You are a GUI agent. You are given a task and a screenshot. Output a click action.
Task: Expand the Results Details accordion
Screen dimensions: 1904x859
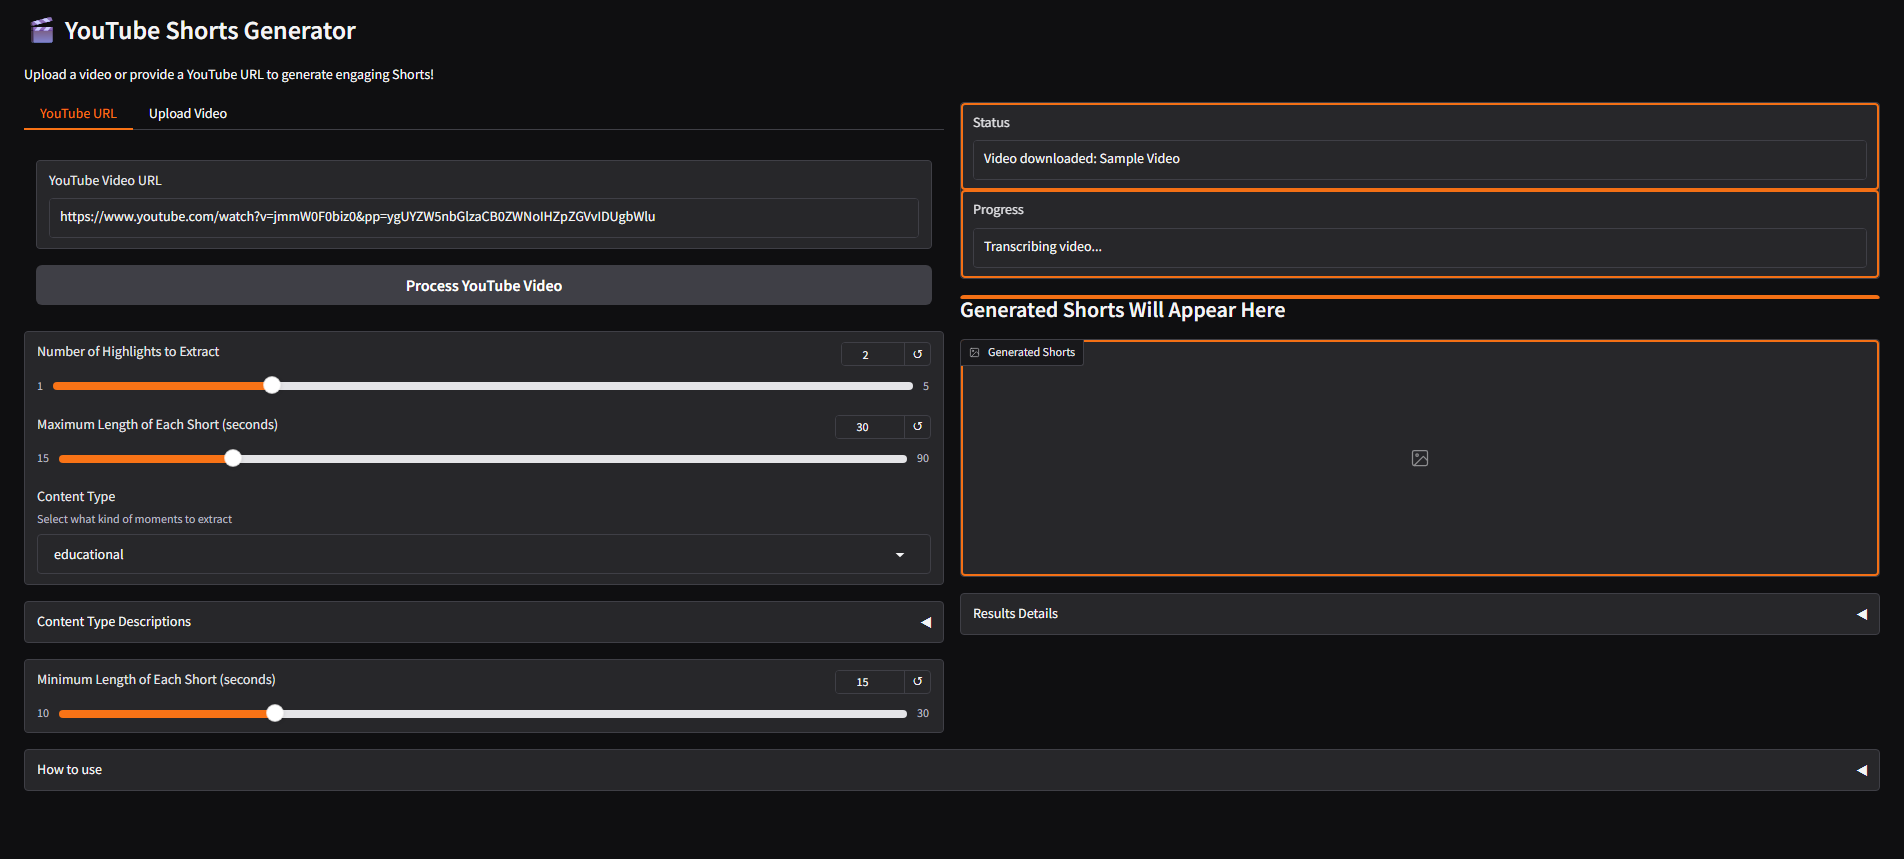[1420, 614]
